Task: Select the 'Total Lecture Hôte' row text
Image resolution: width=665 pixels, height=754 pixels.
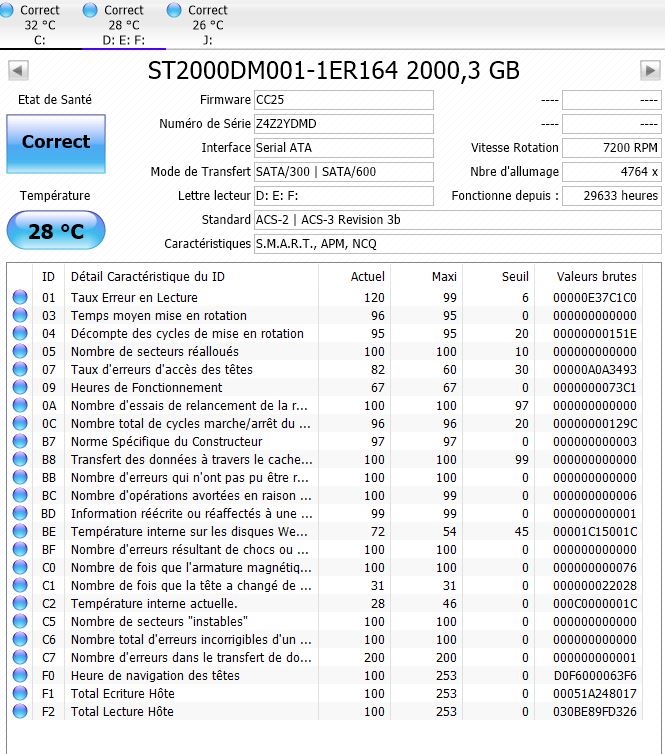Action: 122,712
